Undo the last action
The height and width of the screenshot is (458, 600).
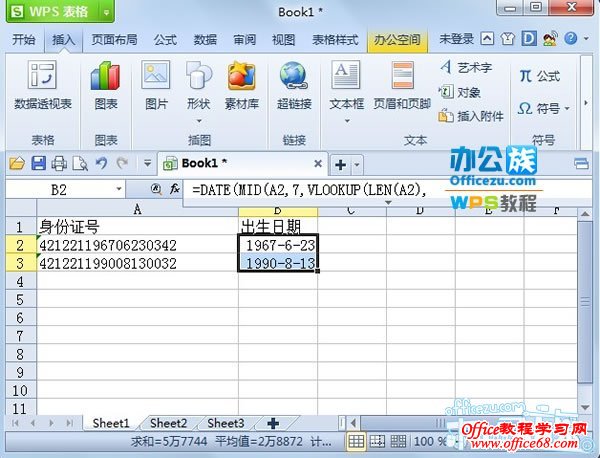click(x=101, y=164)
